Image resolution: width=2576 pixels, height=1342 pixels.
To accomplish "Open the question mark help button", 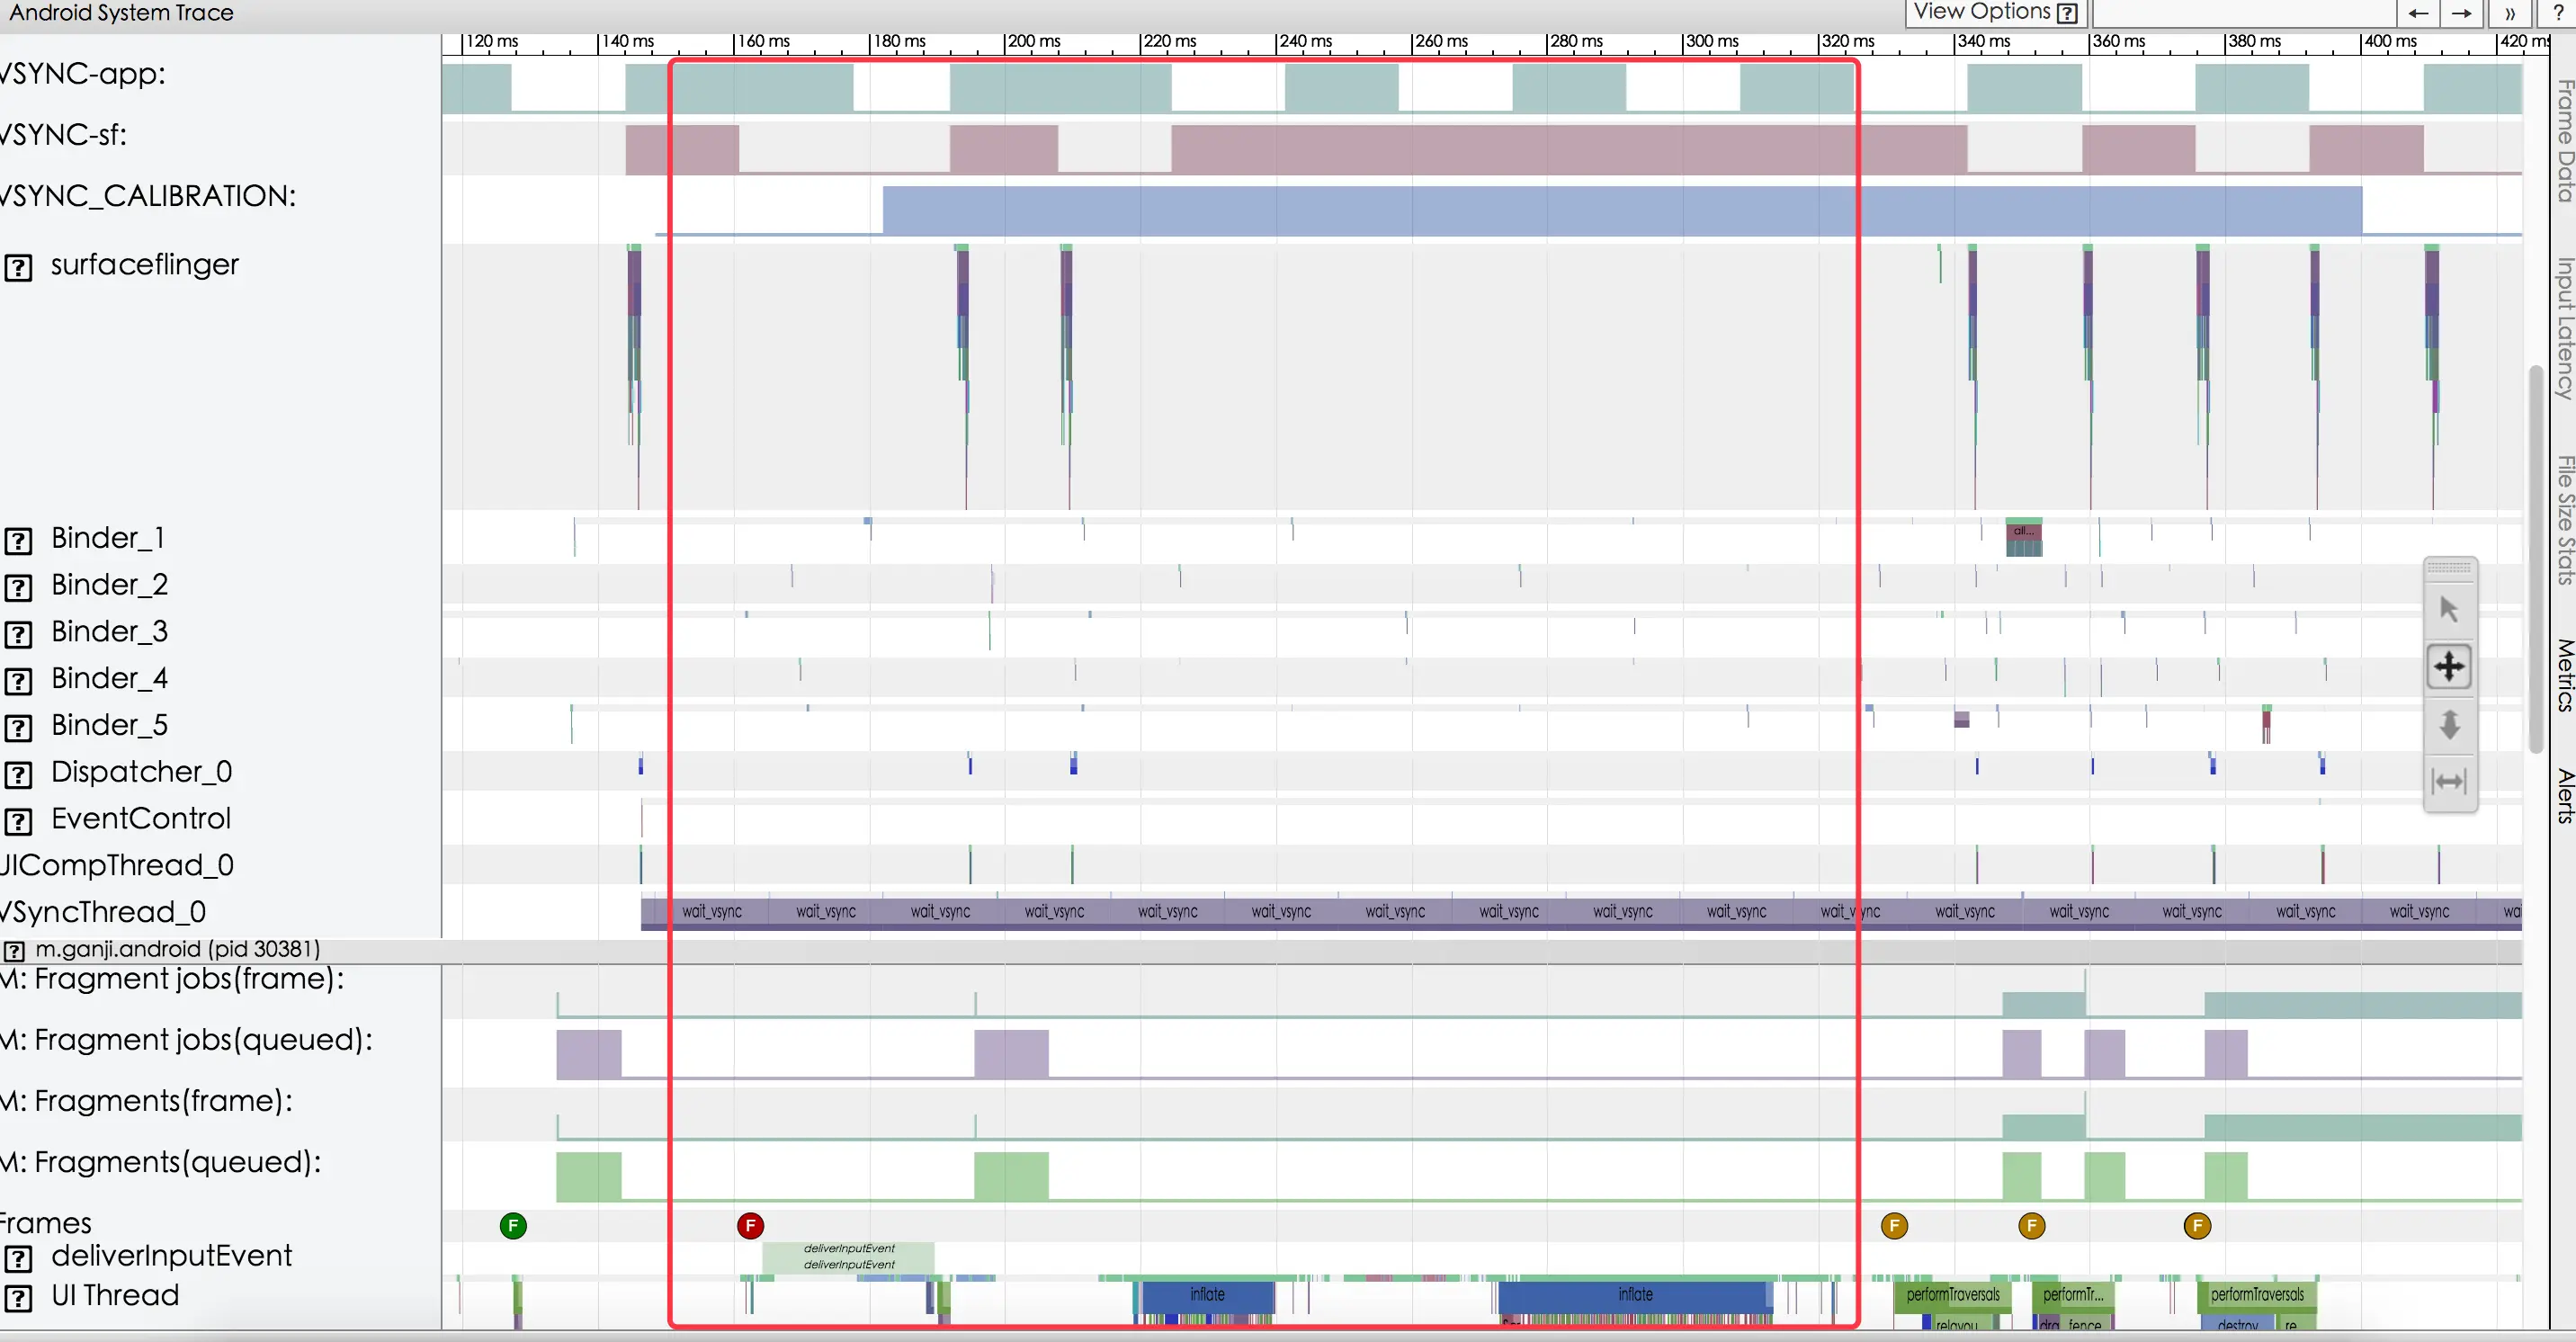I will point(2557,13).
